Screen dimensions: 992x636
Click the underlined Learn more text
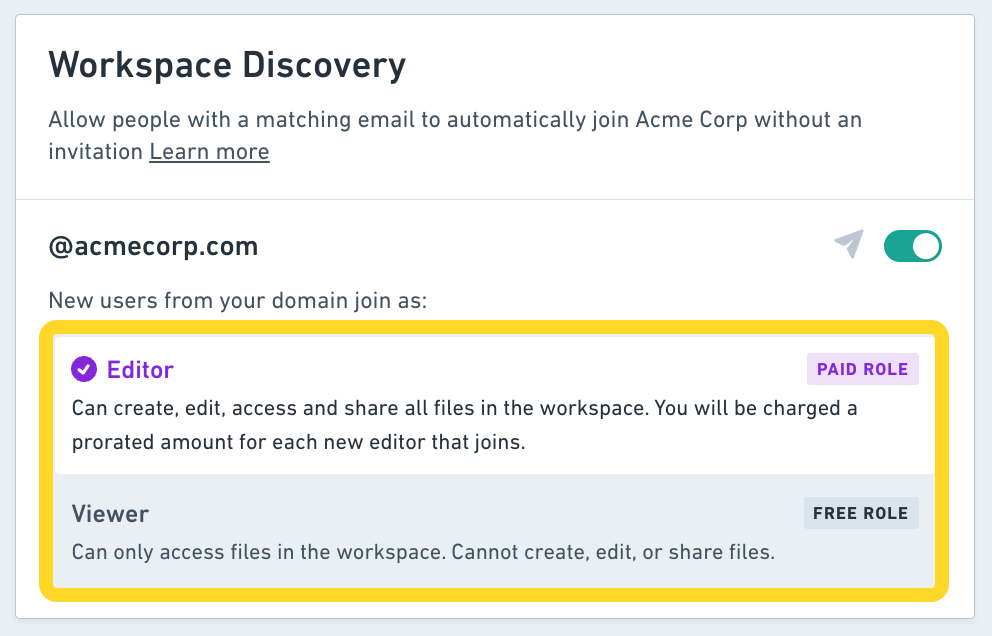pos(209,151)
